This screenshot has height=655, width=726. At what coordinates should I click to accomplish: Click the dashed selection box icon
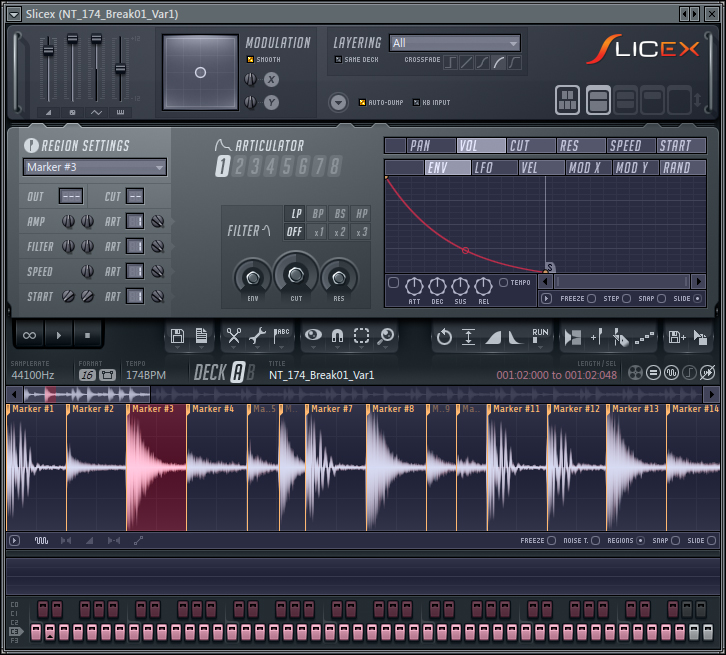pos(361,336)
